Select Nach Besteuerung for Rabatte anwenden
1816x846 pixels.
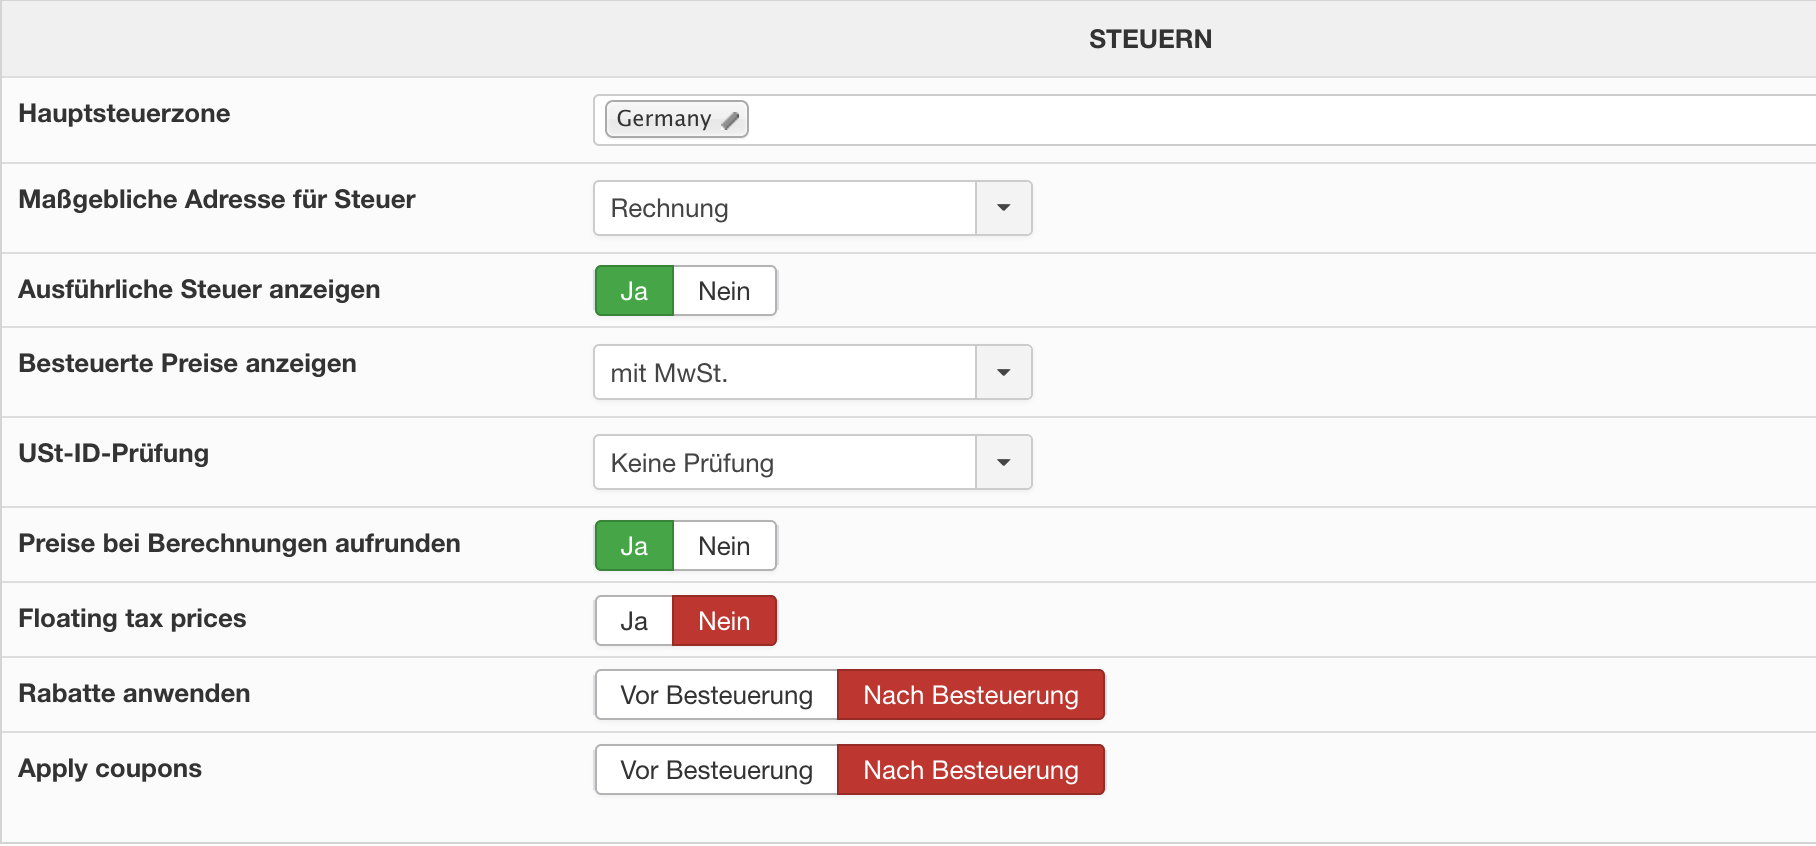click(970, 695)
